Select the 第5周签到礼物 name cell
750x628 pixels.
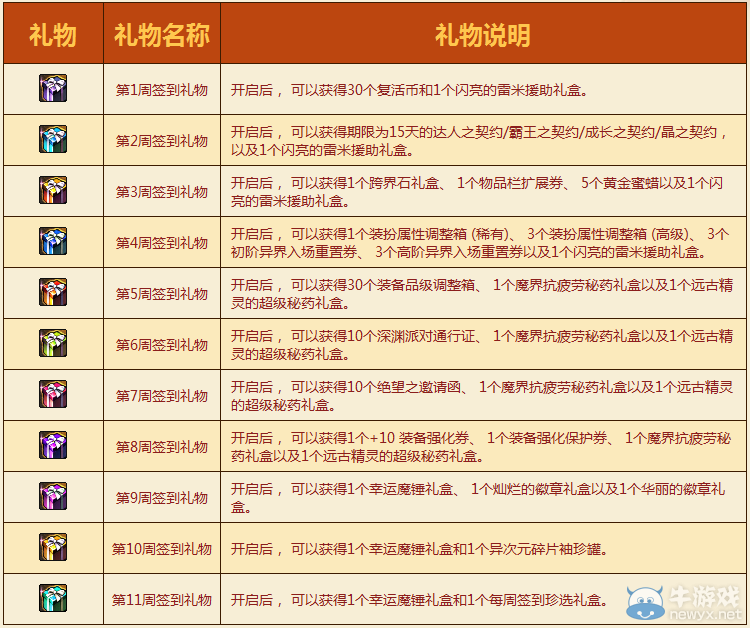pyautogui.click(x=162, y=293)
